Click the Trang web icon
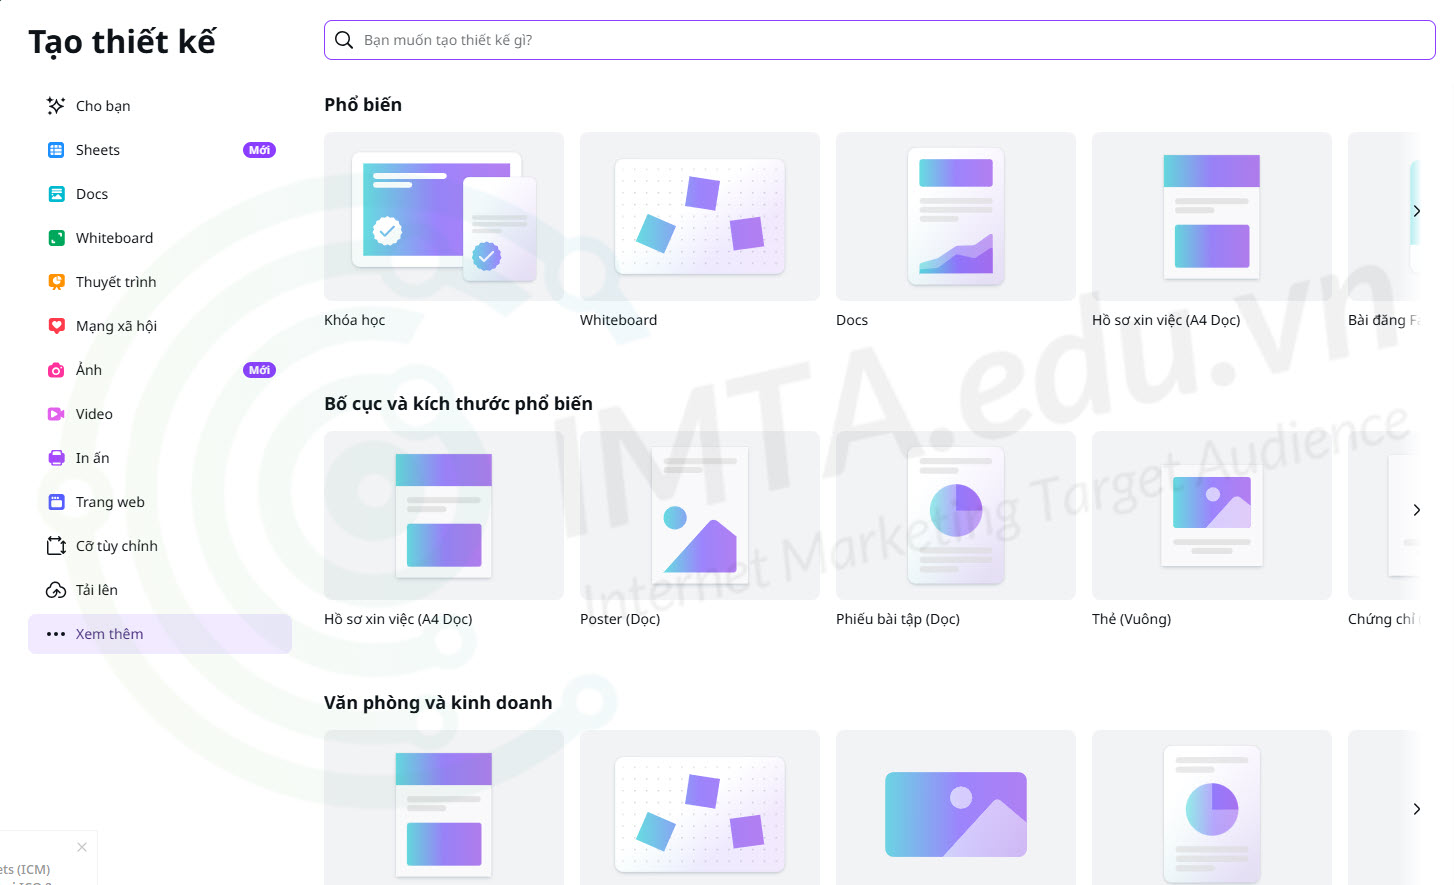 tap(56, 502)
